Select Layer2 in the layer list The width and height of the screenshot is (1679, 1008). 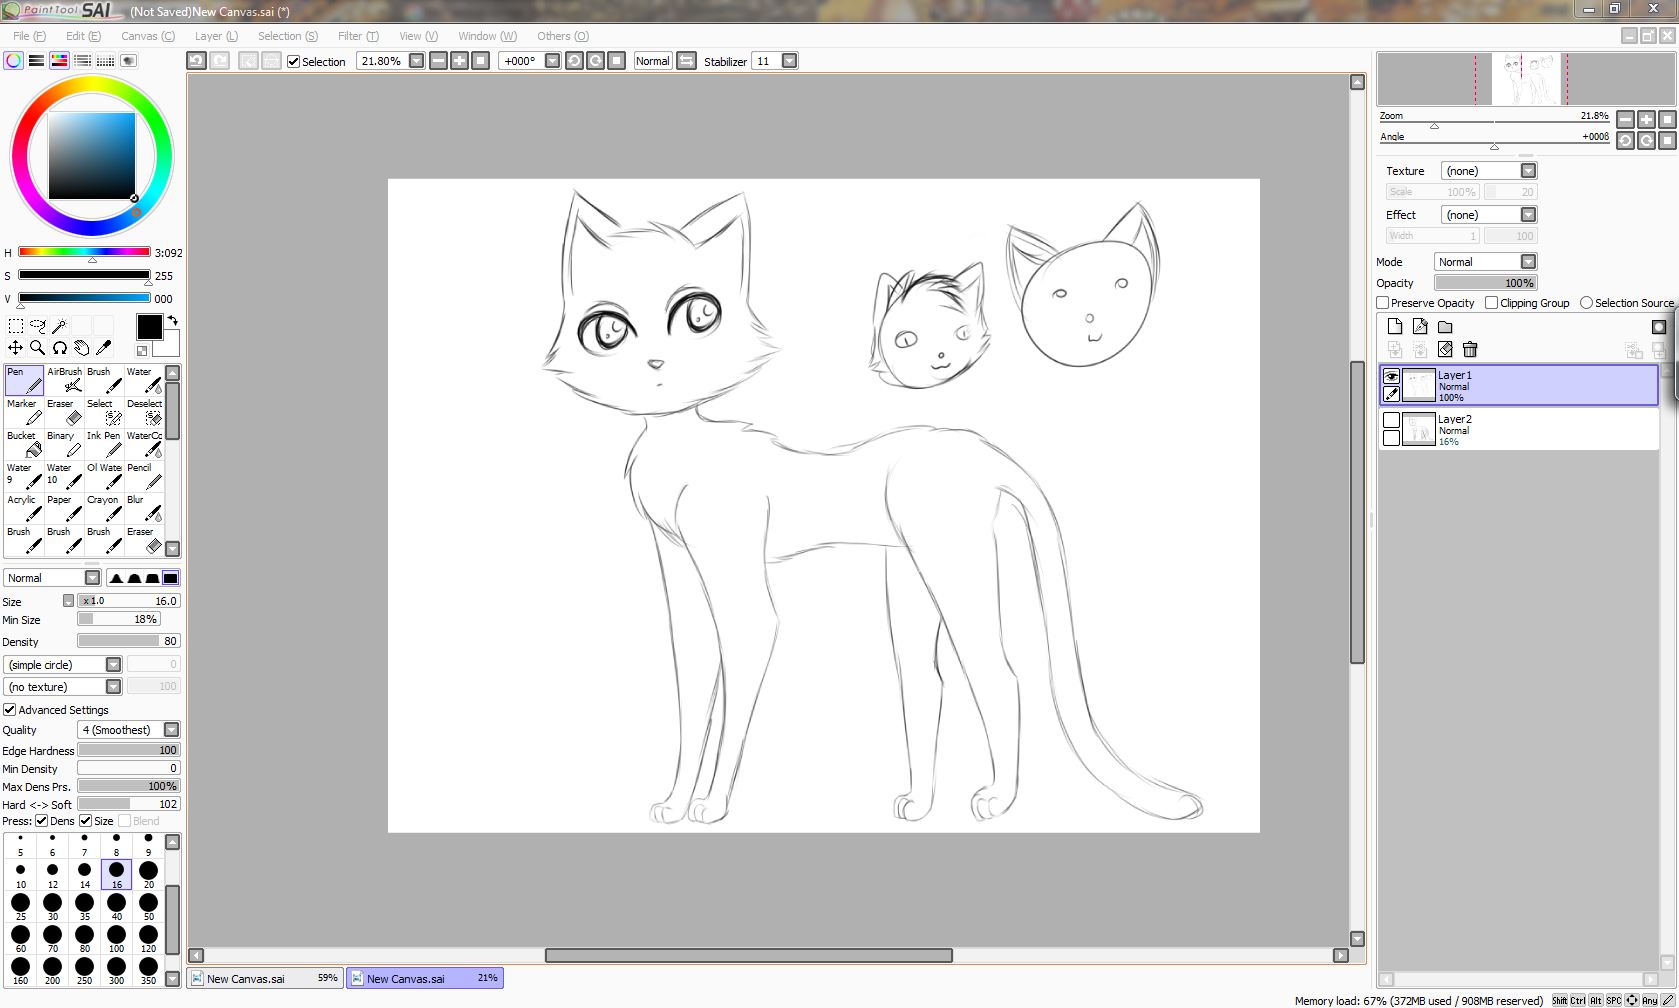(x=1518, y=430)
